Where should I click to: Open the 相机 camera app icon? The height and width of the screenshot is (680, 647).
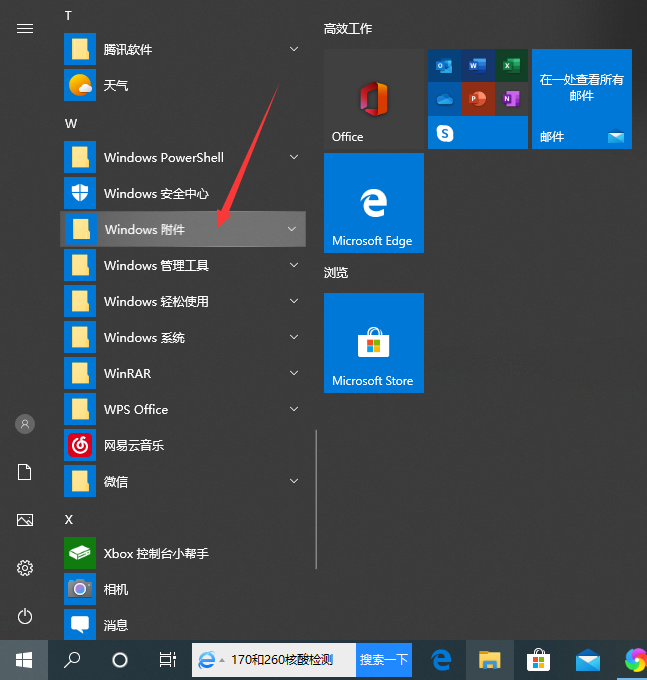pyautogui.click(x=80, y=589)
